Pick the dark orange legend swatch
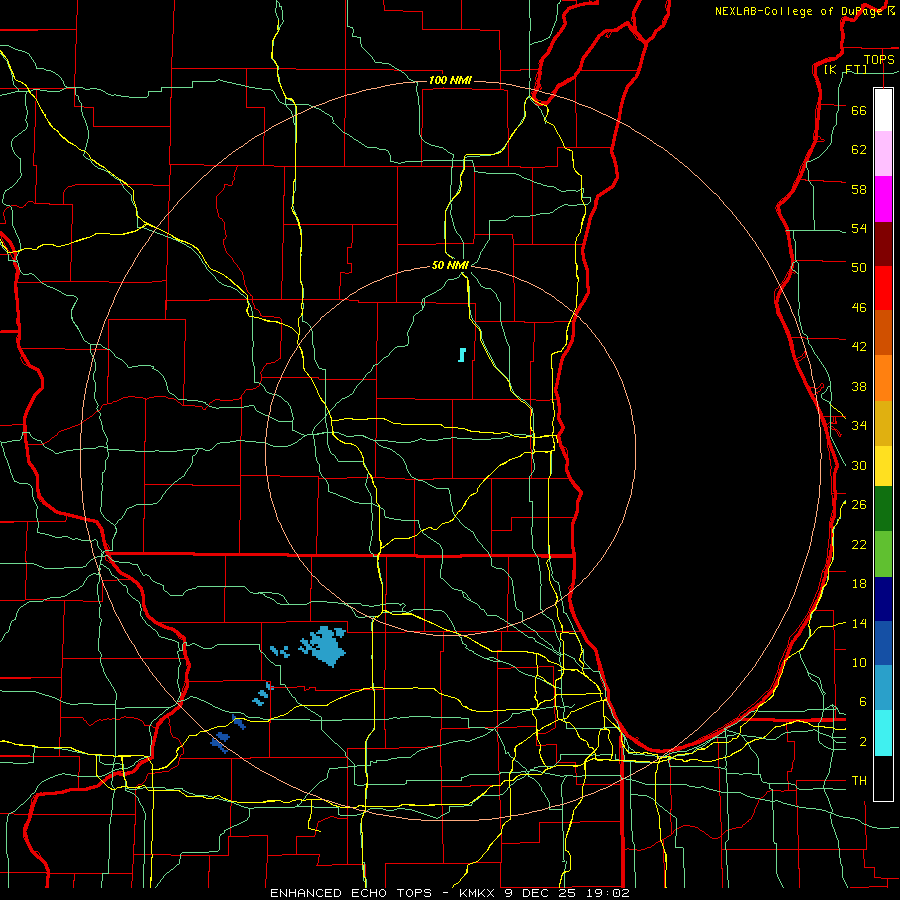 pos(883,332)
